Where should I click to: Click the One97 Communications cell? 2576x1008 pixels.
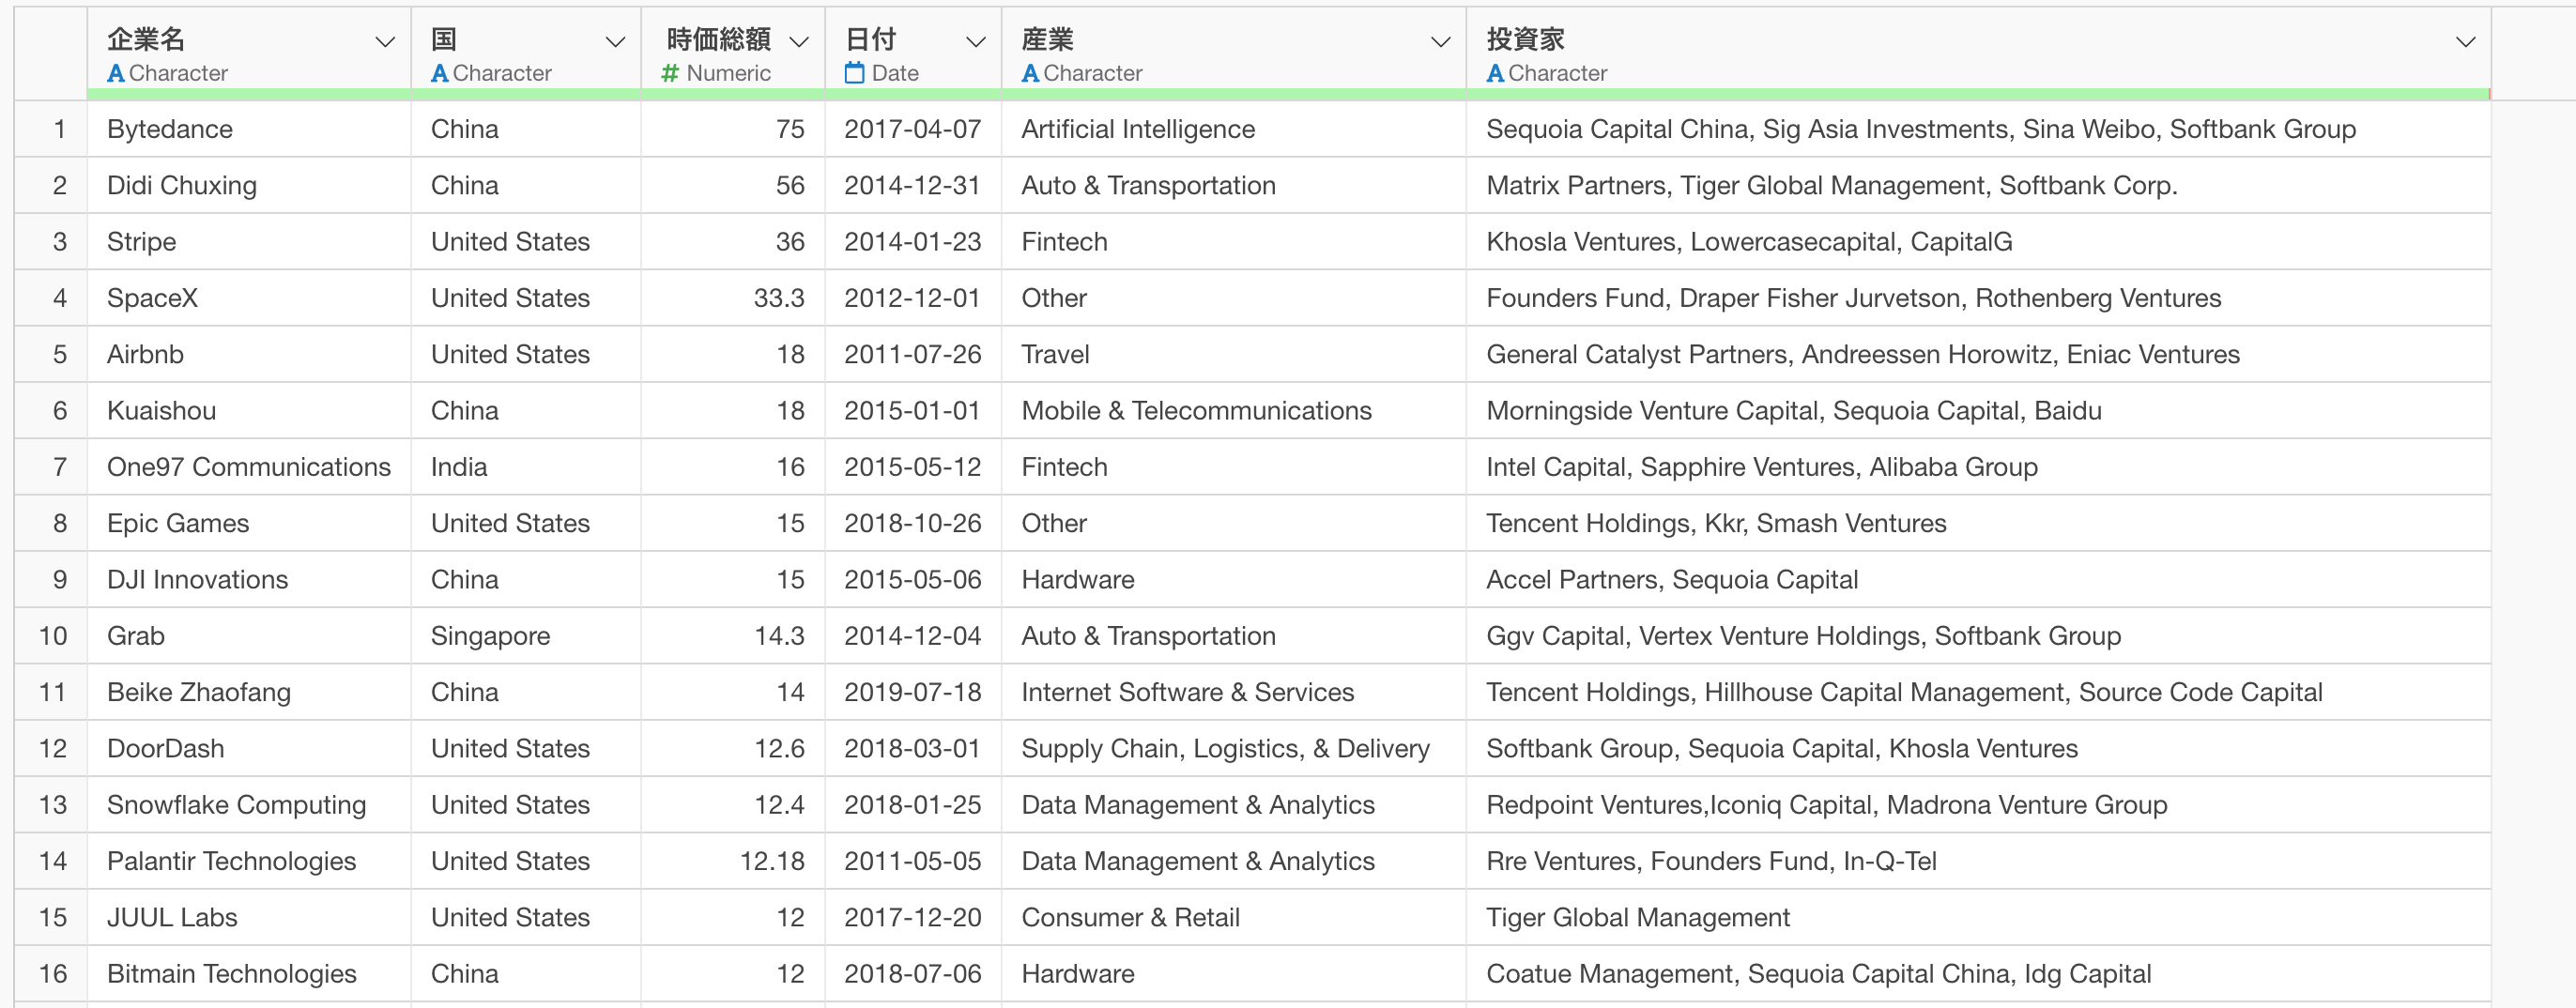click(249, 467)
